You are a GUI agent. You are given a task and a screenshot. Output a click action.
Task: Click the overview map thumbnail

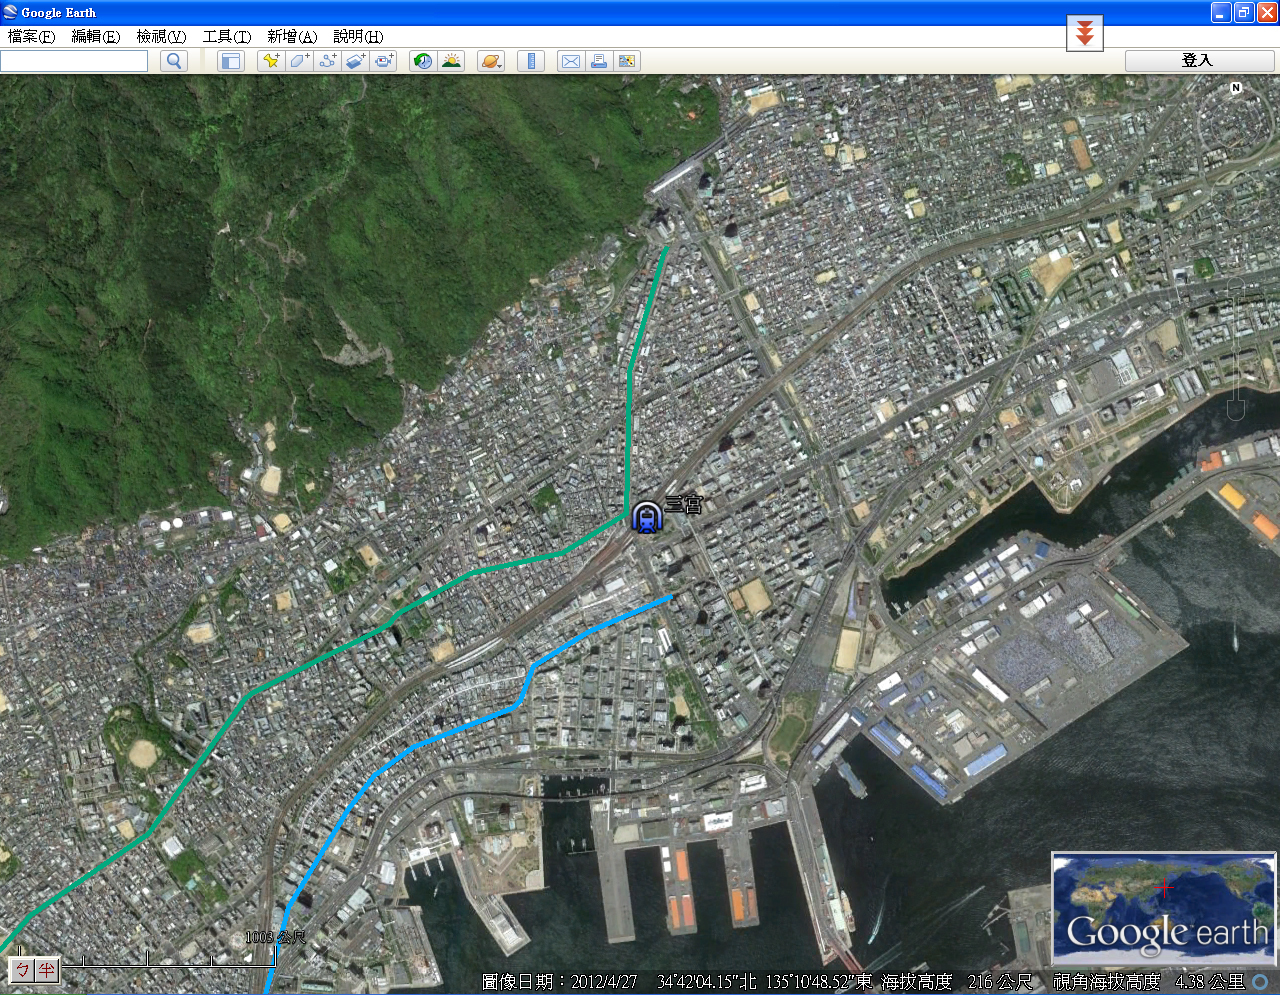(x=1163, y=907)
